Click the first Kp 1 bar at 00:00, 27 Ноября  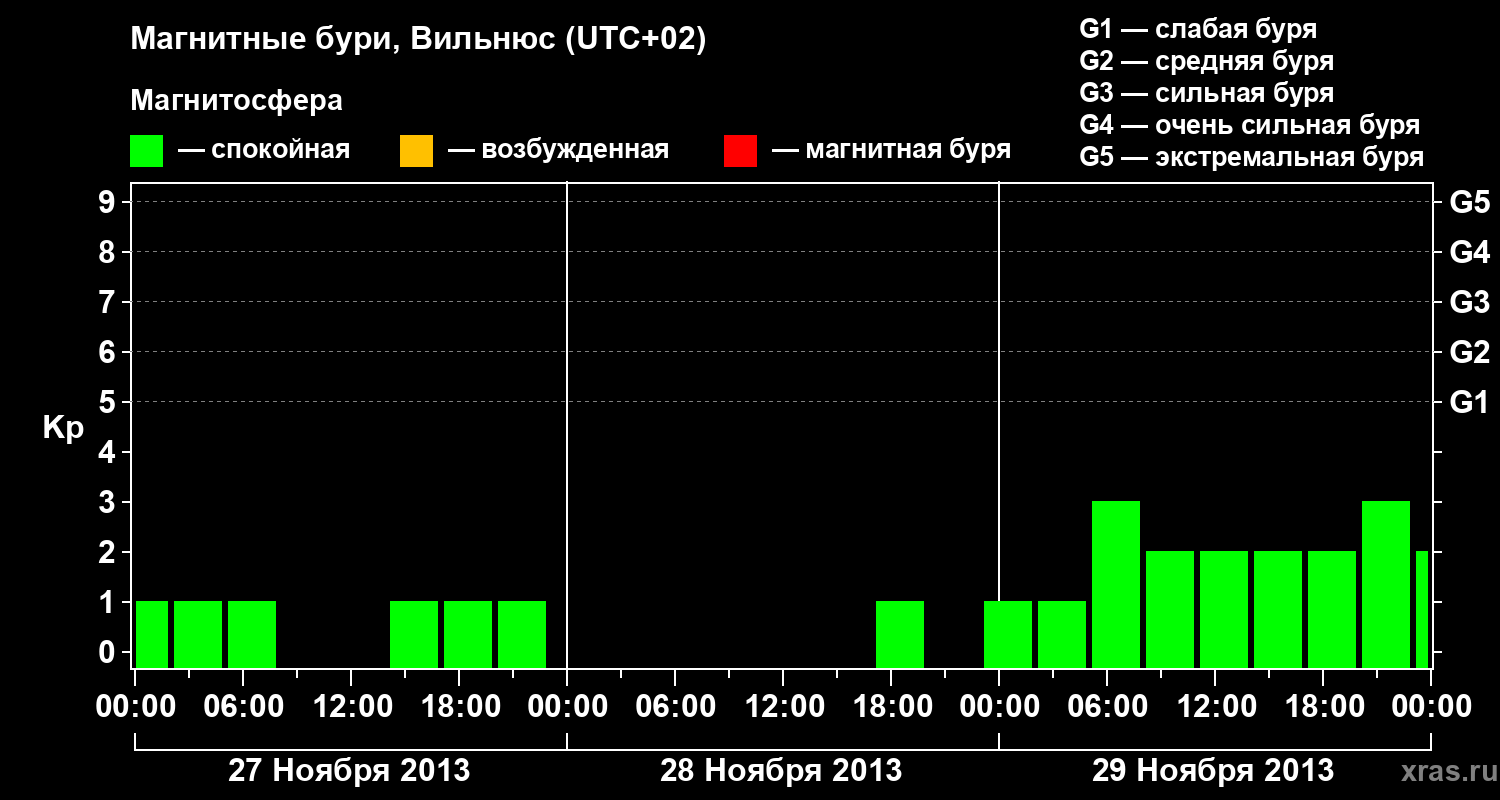[x=152, y=634]
